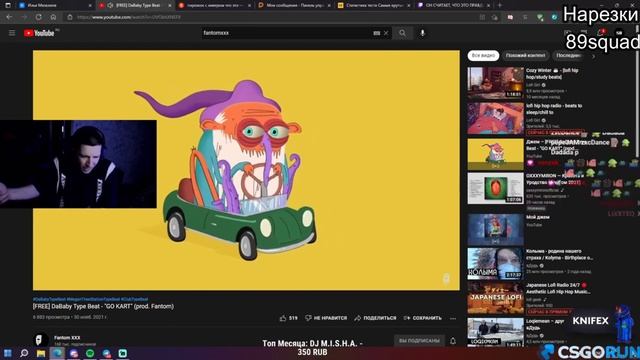The image size is (640, 360).
Task: Like the video with thumbs-up 519
Action: tap(289, 318)
